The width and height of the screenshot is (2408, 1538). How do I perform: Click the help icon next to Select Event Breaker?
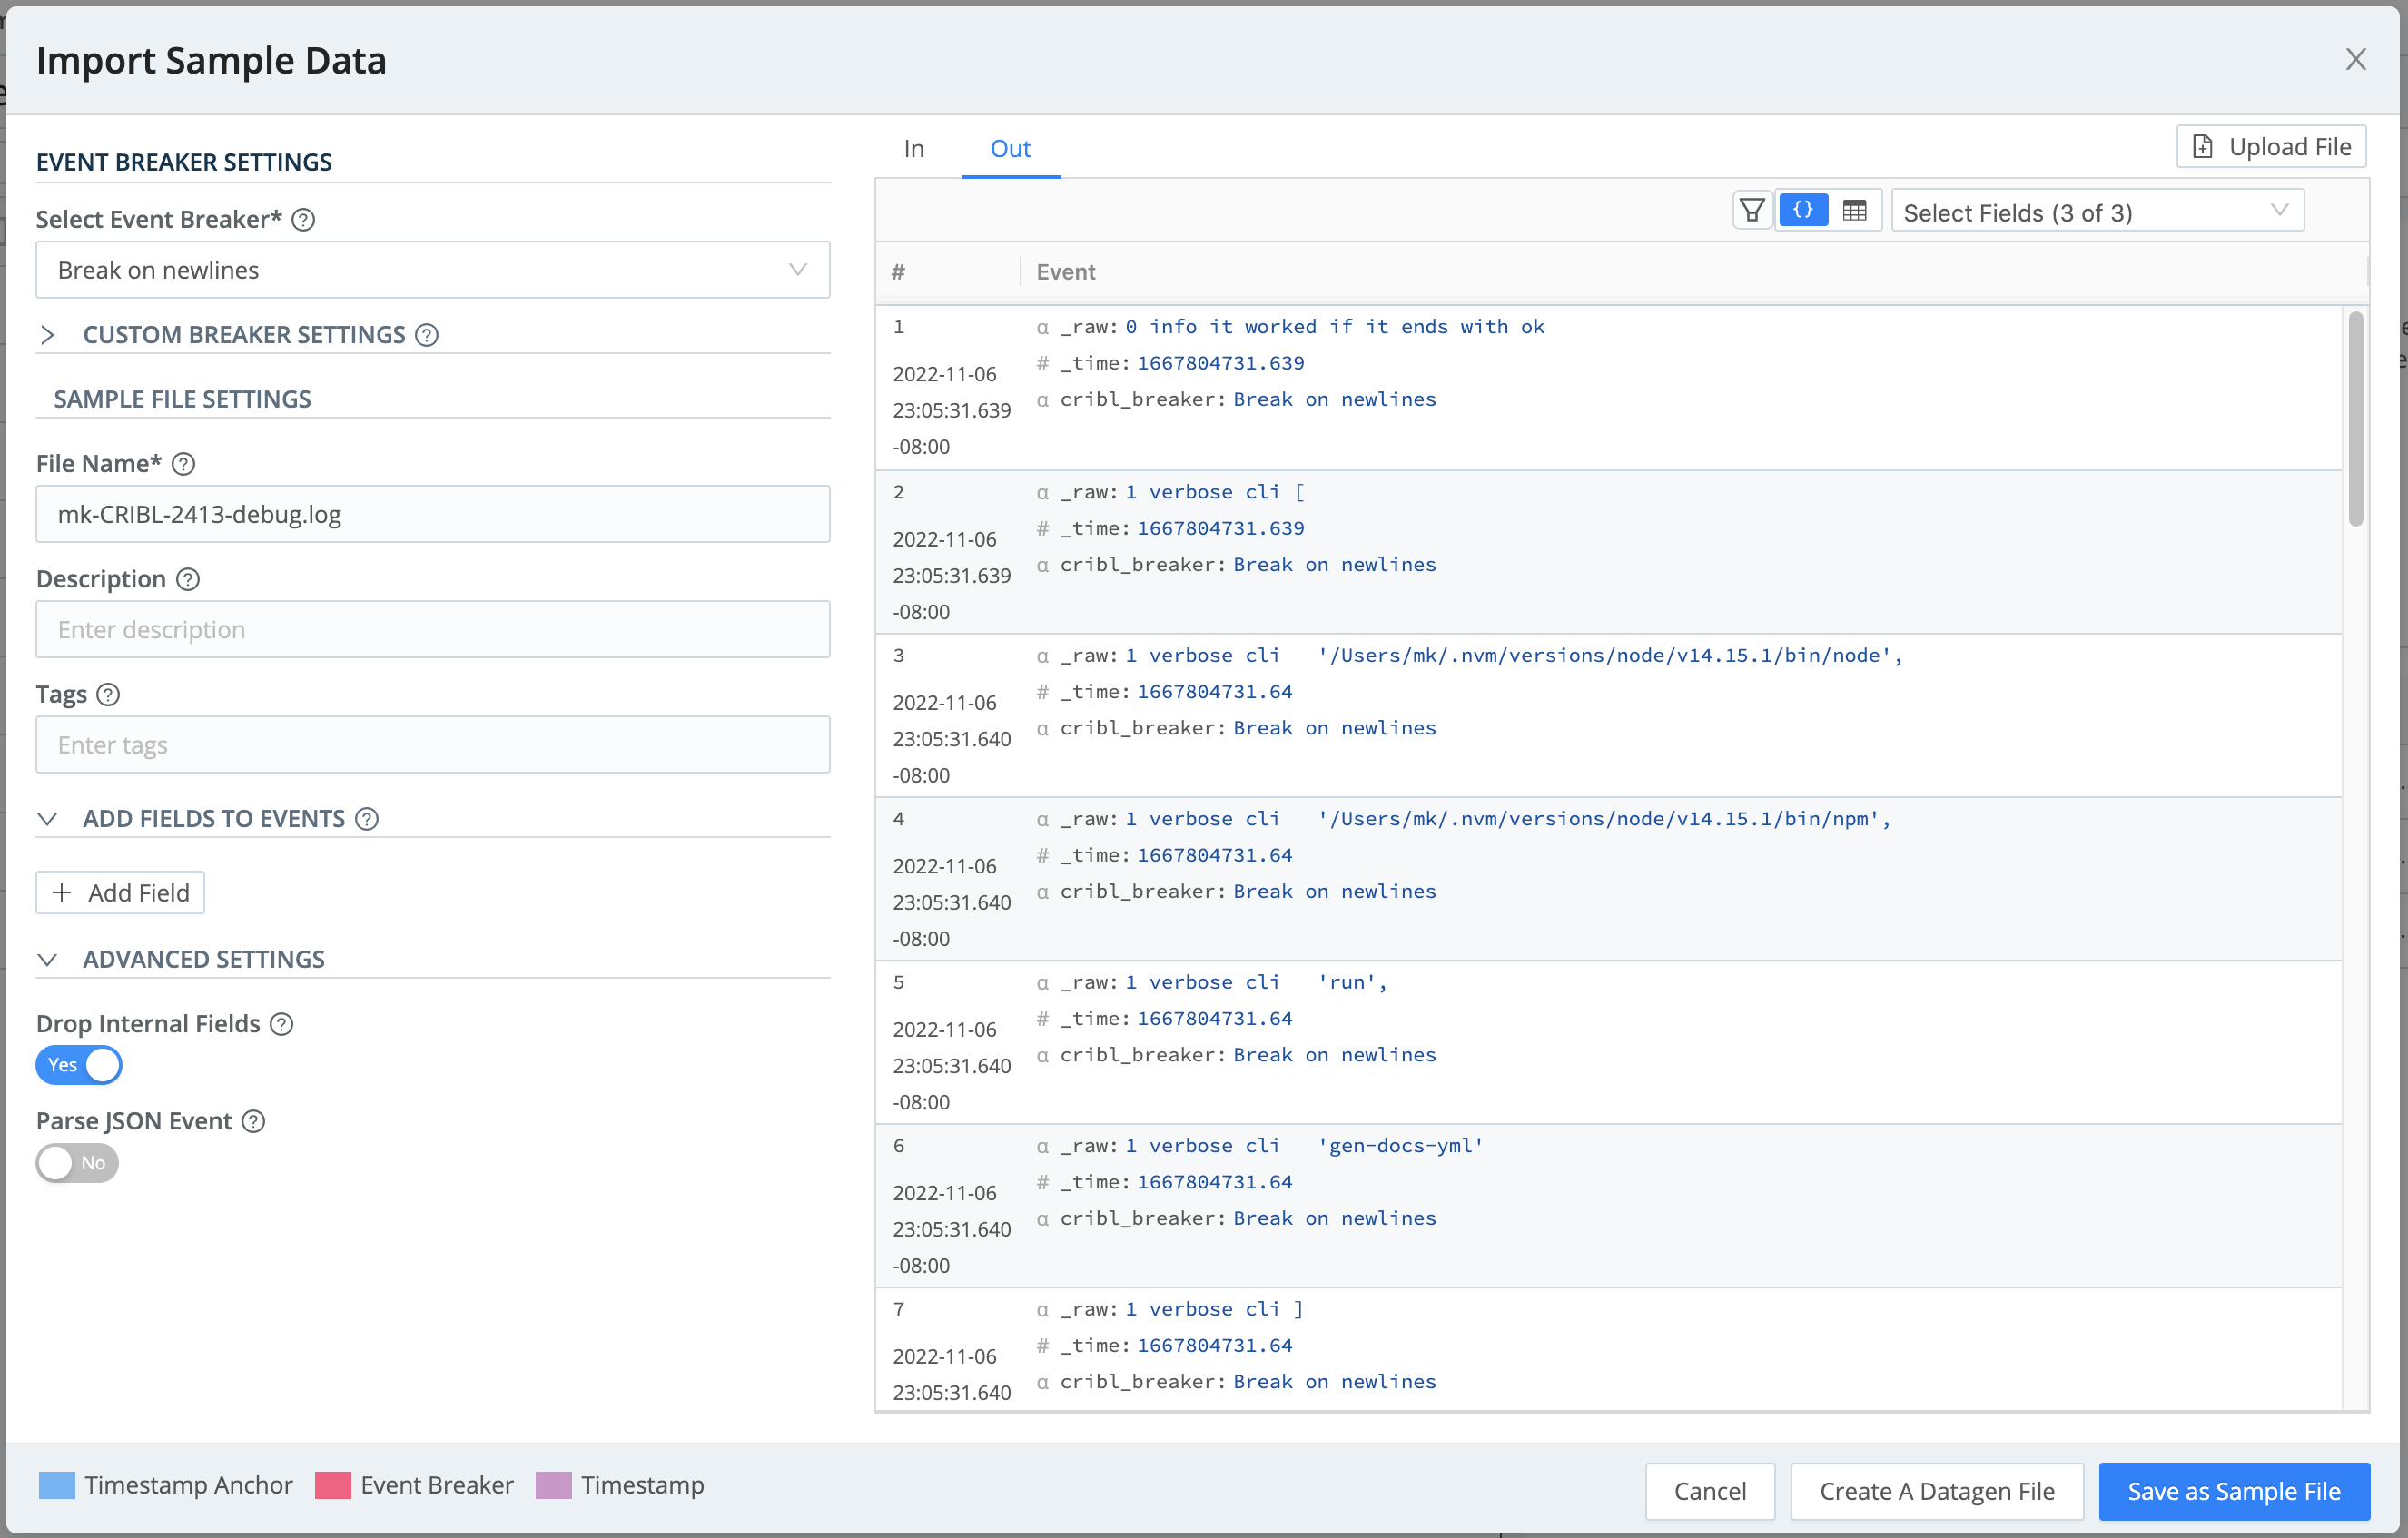tap(303, 219)
